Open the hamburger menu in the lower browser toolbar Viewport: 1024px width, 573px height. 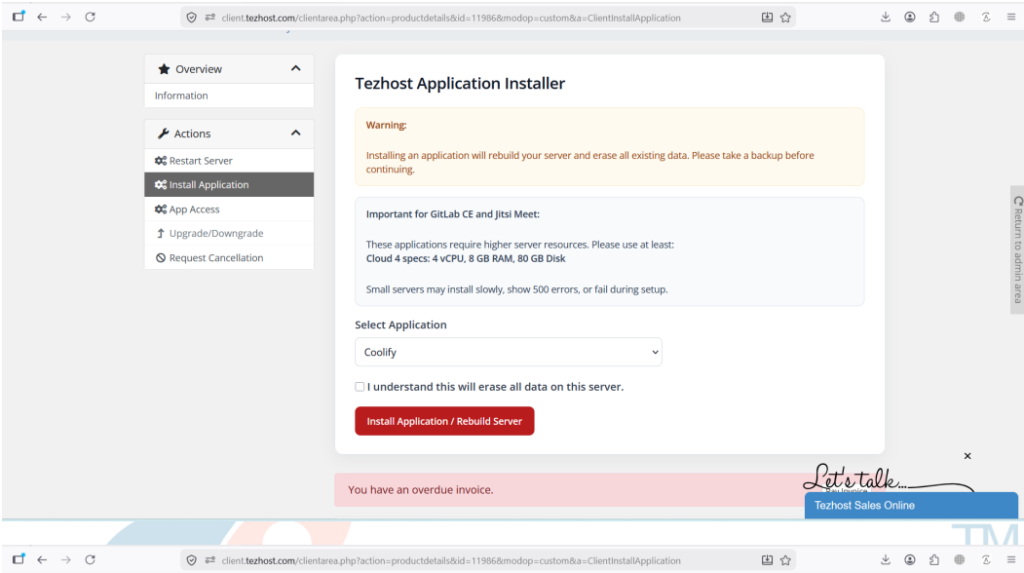[x=1011, y=560]
